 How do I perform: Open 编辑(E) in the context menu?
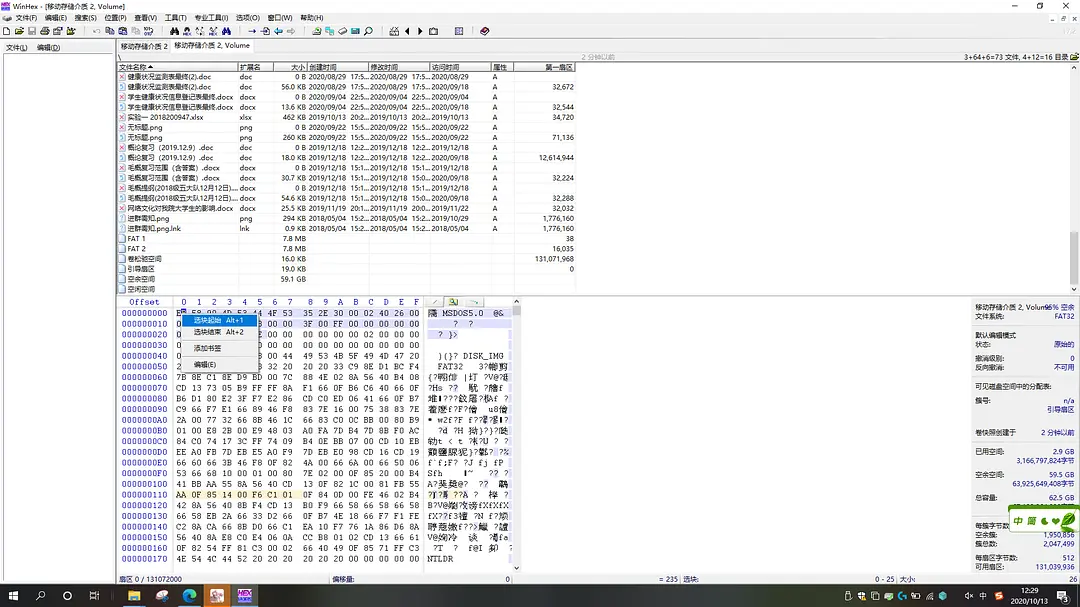click(205, 364)
